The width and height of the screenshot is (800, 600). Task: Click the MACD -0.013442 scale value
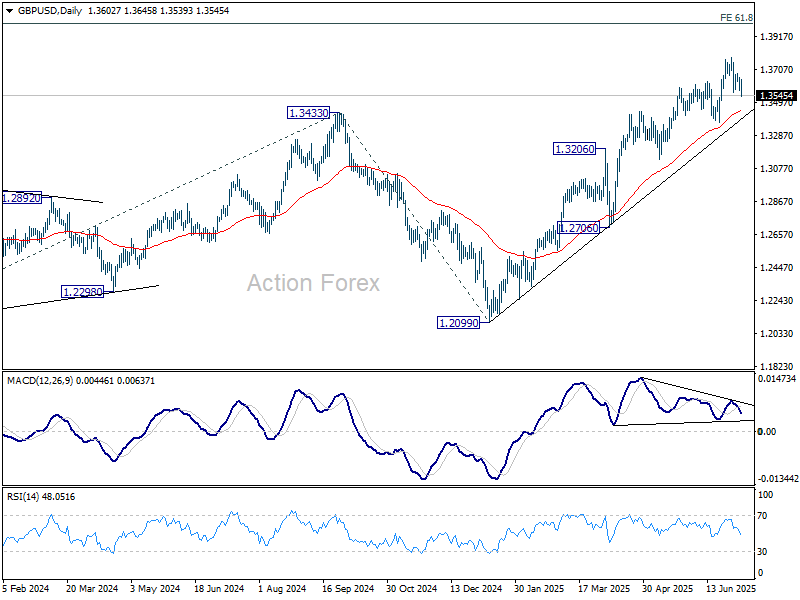(x=778, y=479)
